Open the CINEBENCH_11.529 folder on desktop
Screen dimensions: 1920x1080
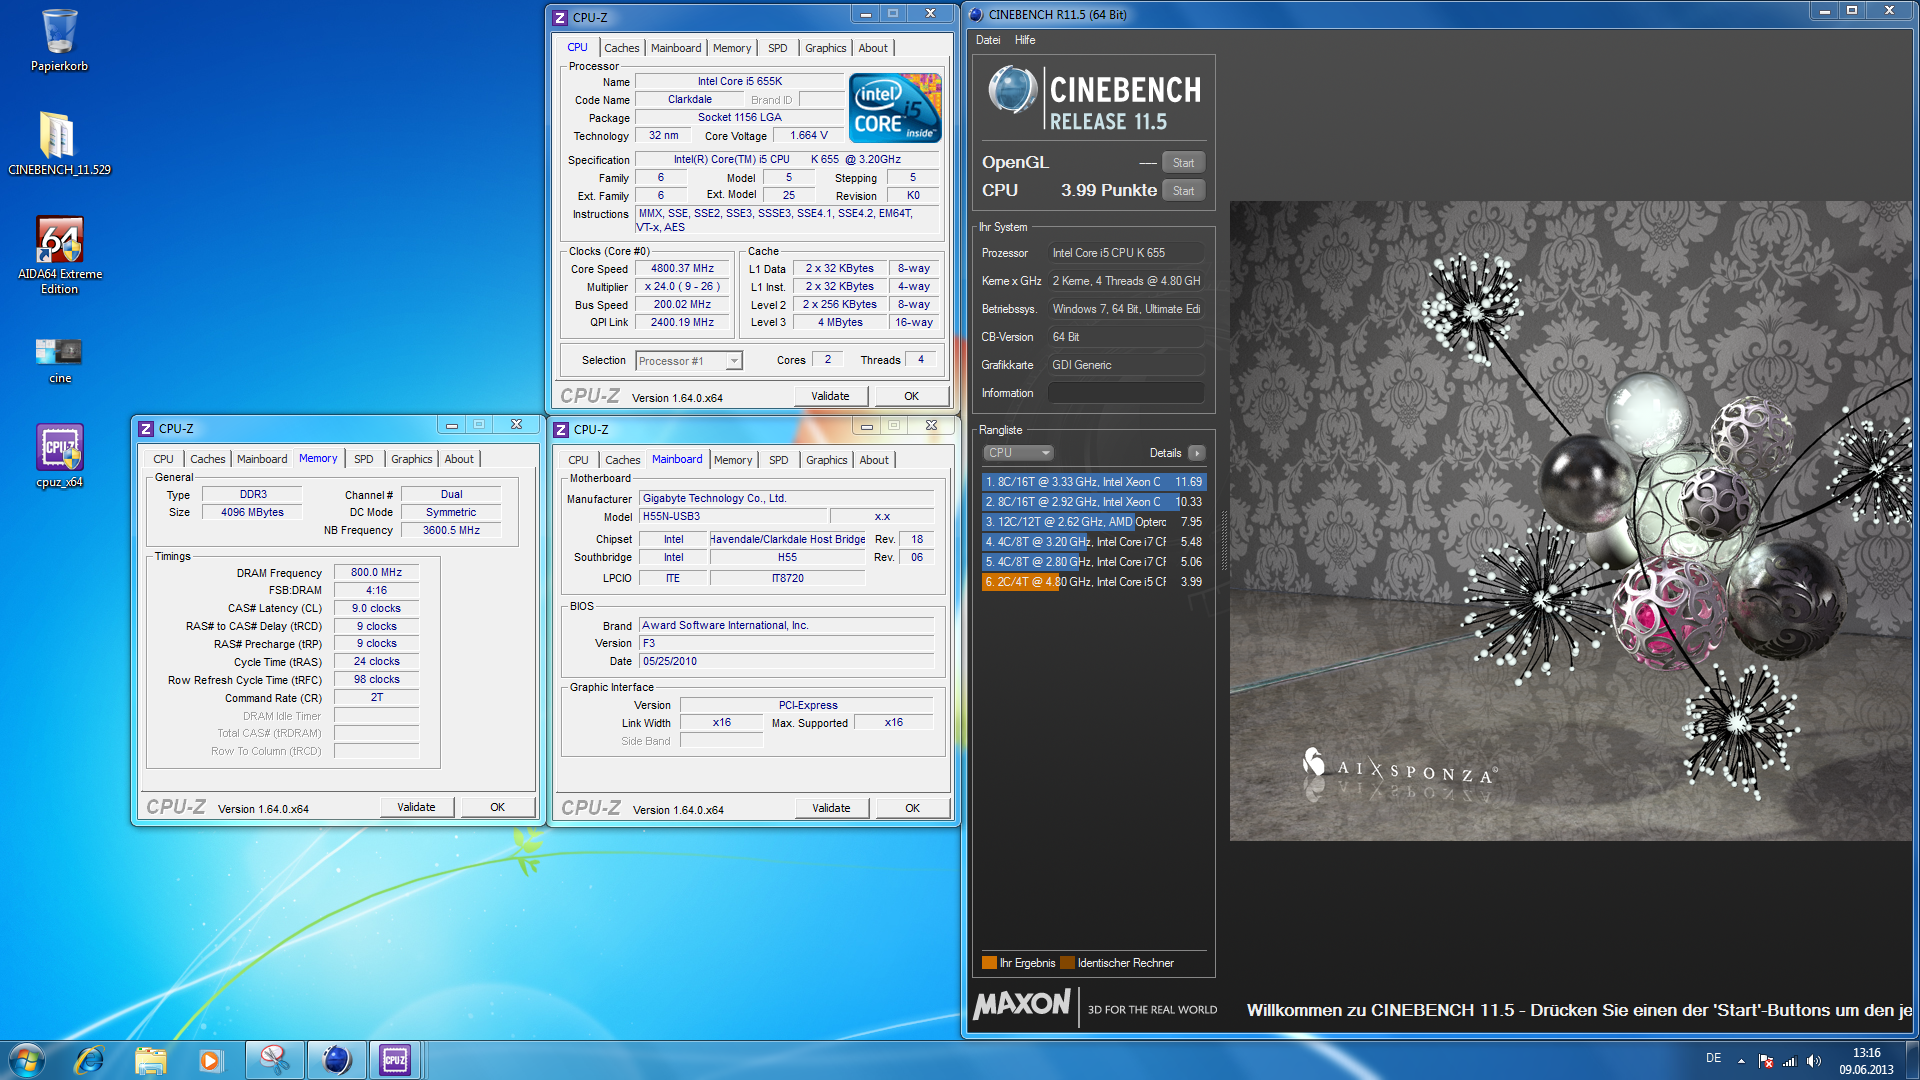click(x=59, y=143)
